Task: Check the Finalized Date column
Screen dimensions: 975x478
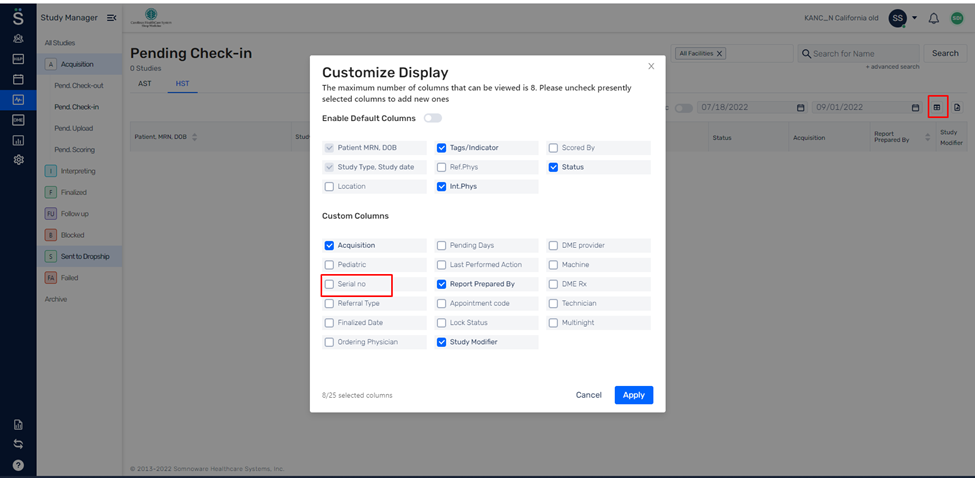Action: click(330, 323)
